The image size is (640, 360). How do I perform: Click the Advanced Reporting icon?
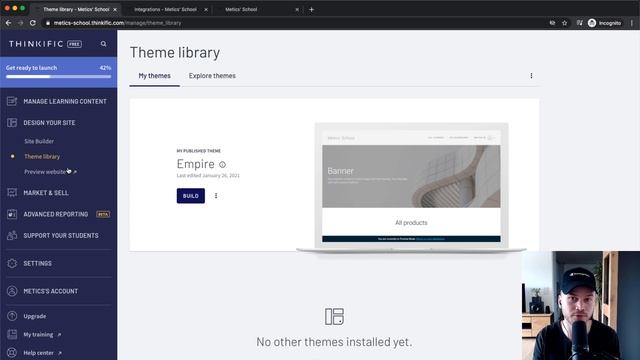12,214
